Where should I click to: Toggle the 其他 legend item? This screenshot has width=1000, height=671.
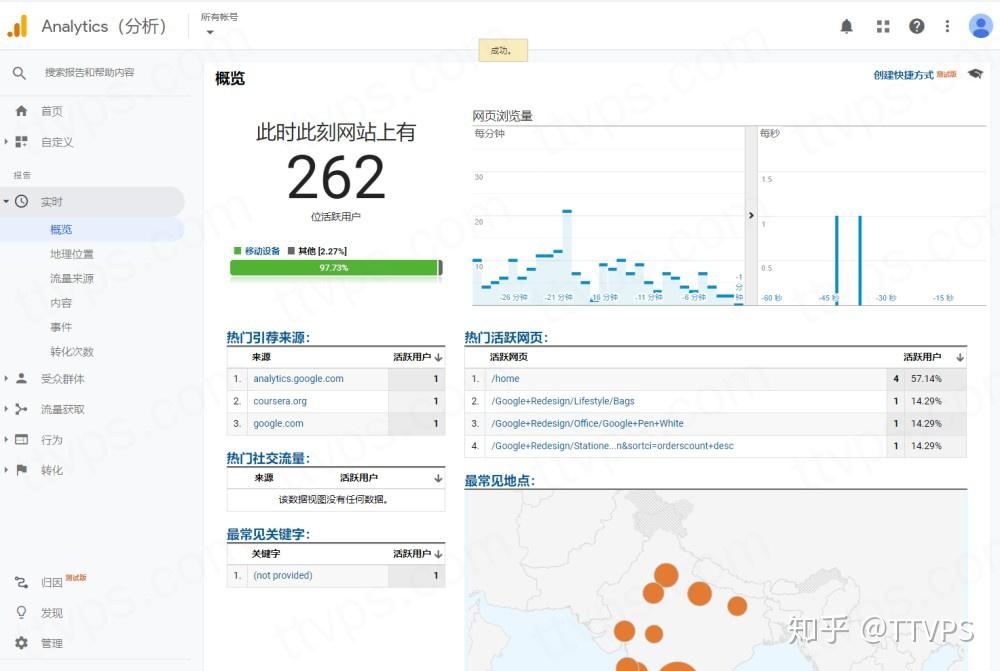tap(306, 250)
